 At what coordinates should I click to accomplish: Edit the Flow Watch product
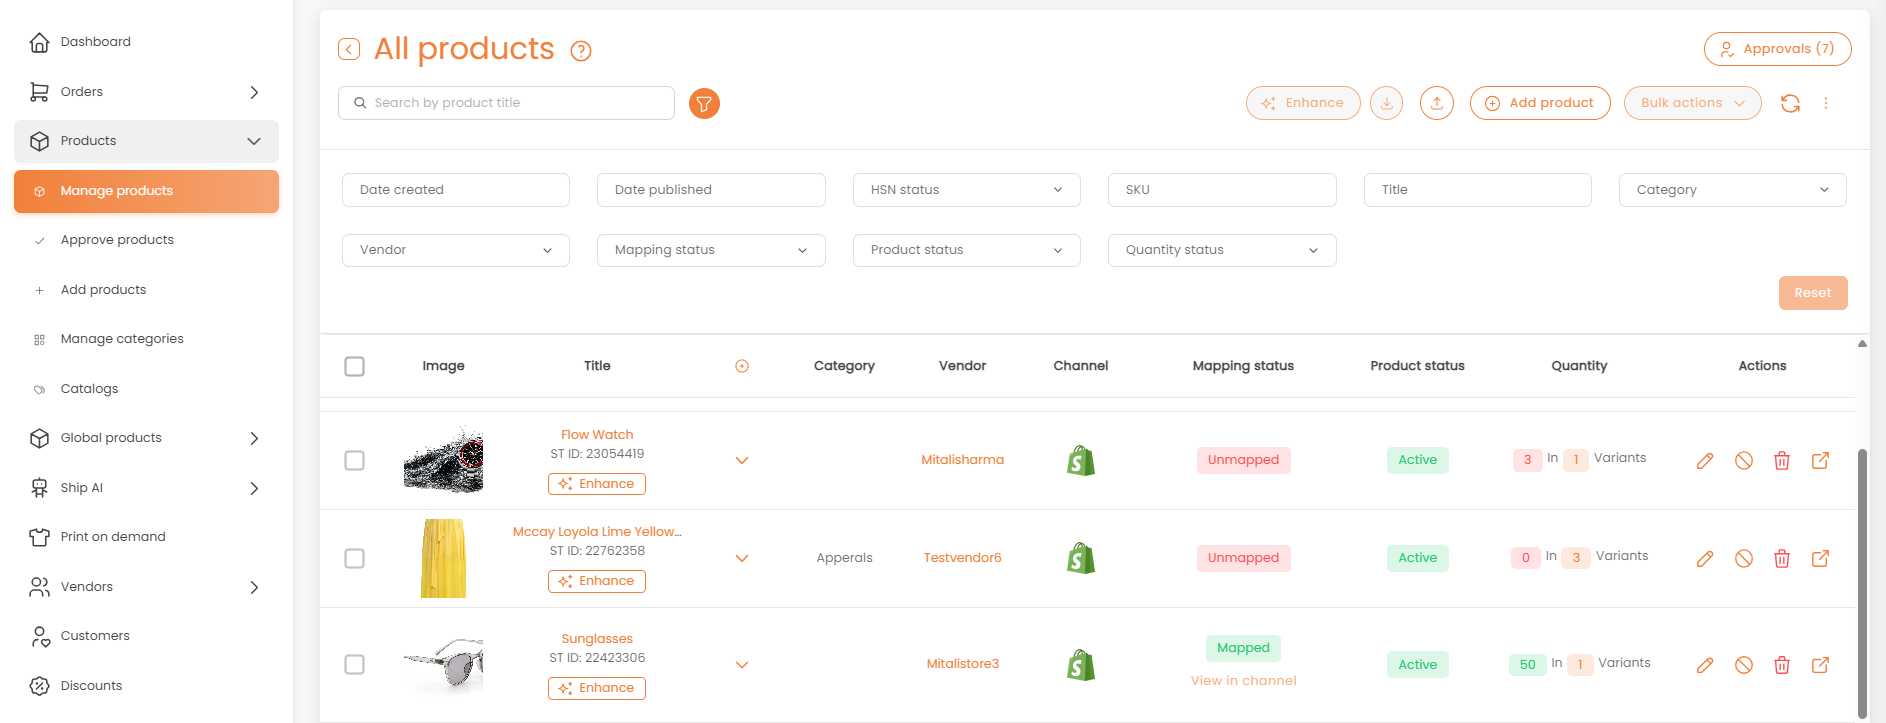coord(1705,460)
